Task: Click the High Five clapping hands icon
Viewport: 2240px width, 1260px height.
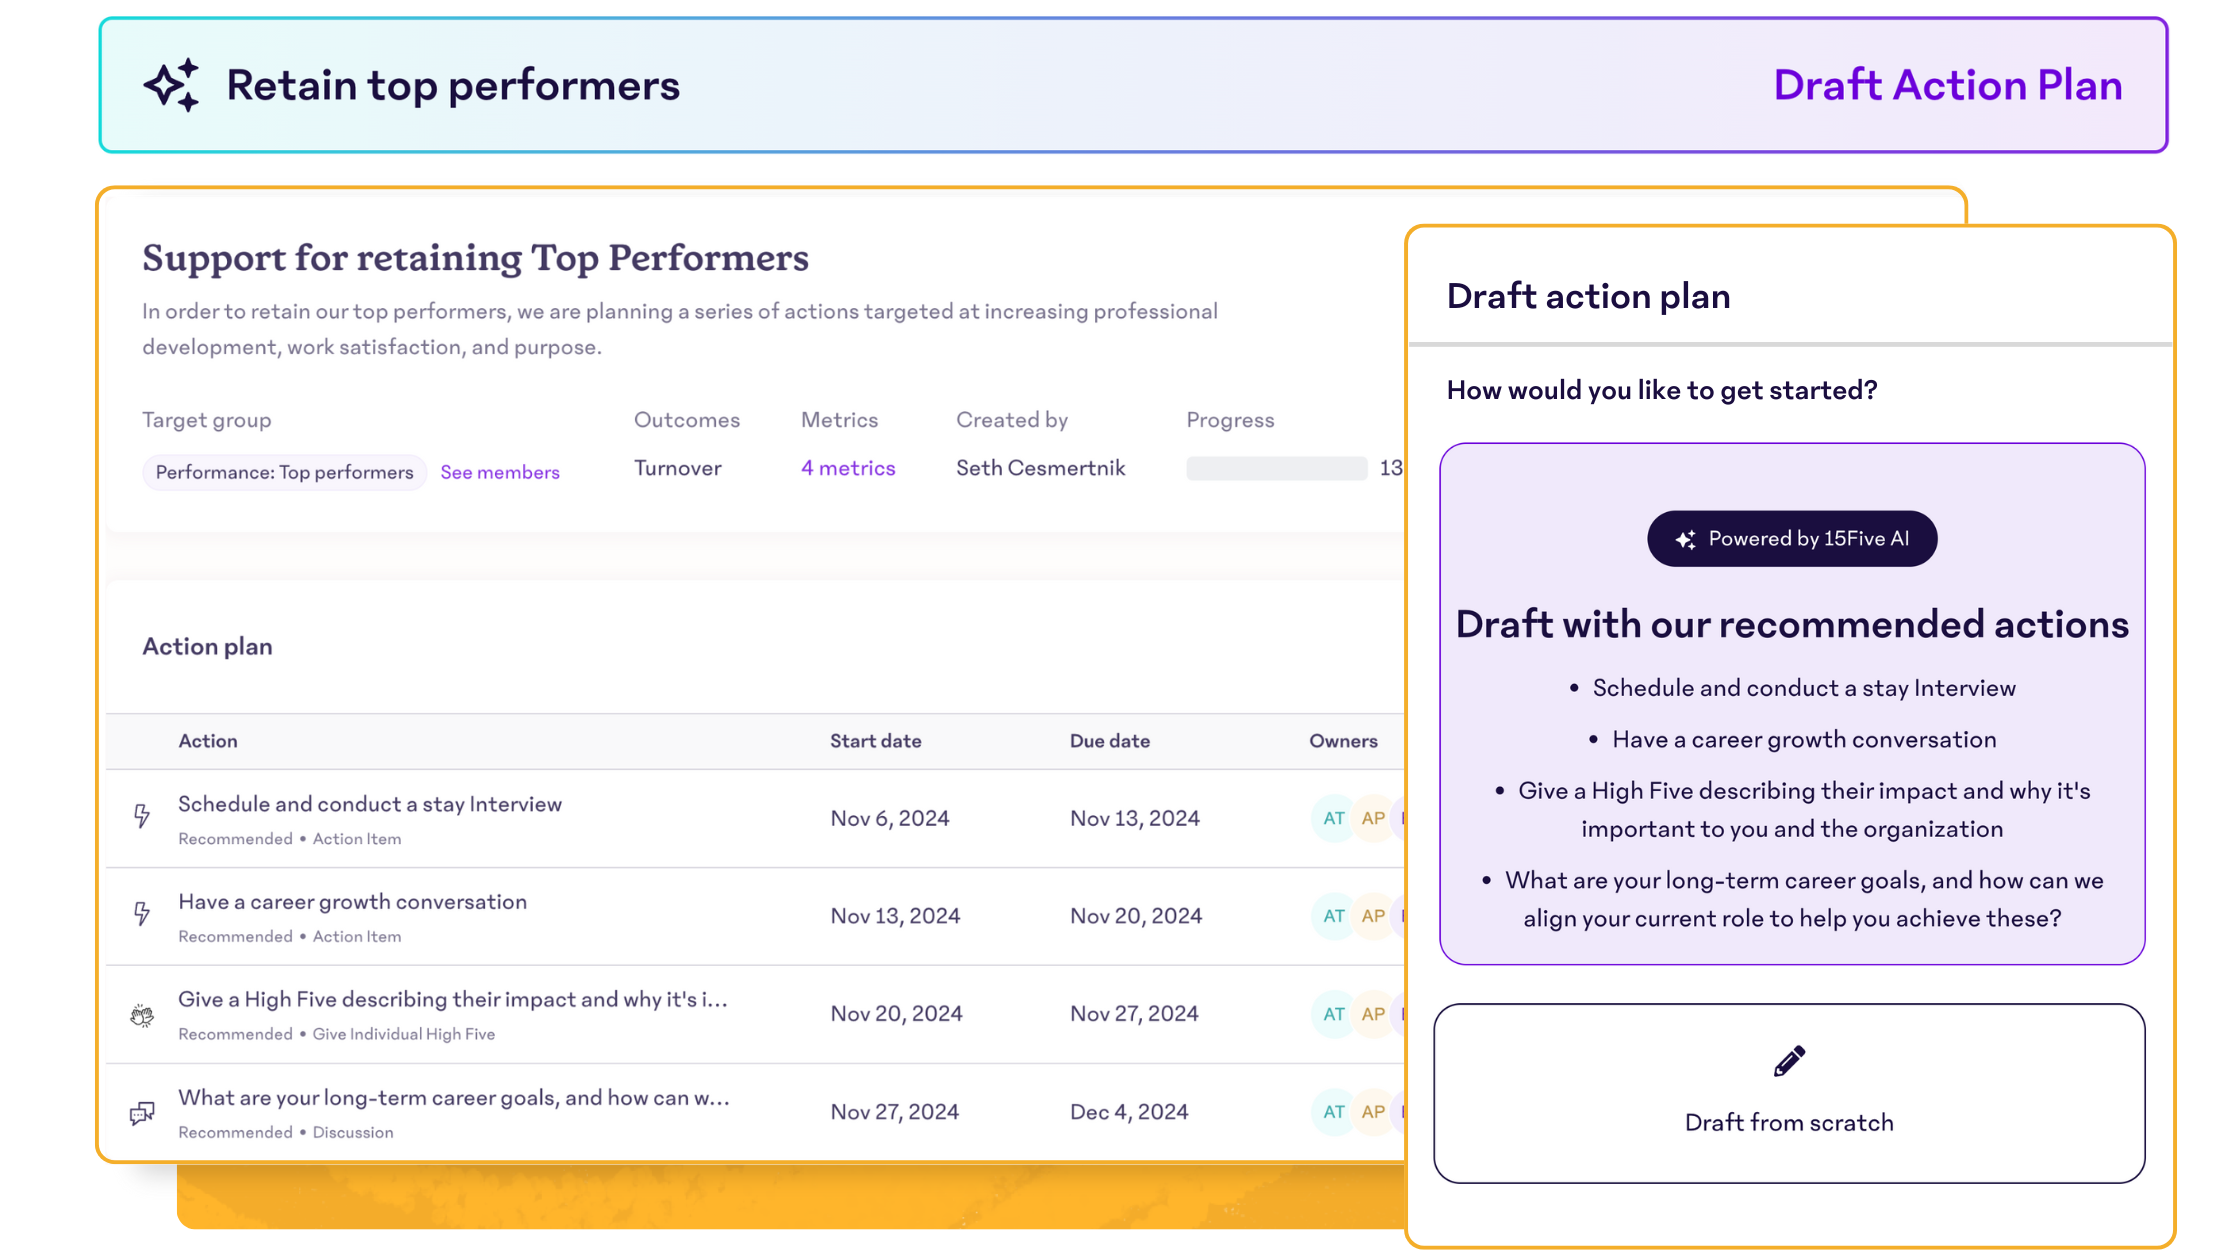Action: click(x=143, y=1015)
